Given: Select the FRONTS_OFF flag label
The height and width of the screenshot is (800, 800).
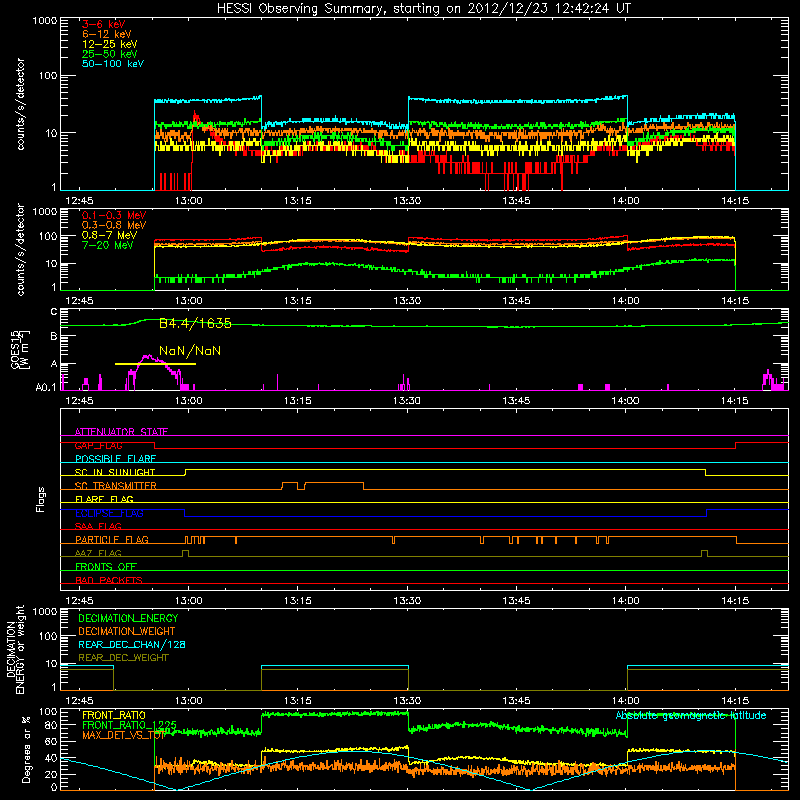Looking at the screenshot, I should coord(106,567).
